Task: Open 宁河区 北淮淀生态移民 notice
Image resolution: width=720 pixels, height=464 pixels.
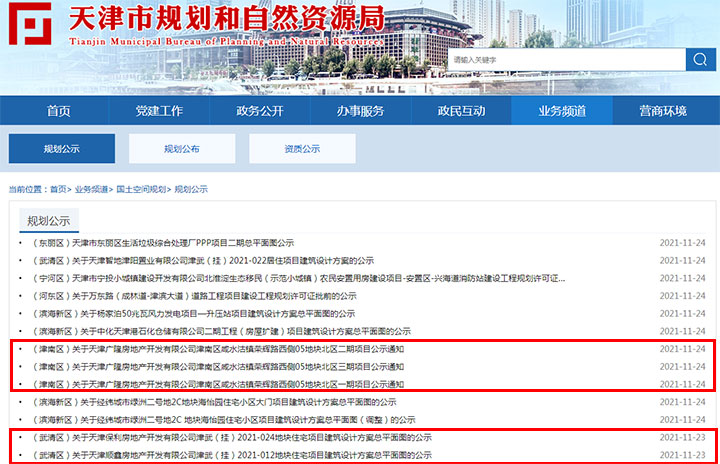Action: point(298,278)
